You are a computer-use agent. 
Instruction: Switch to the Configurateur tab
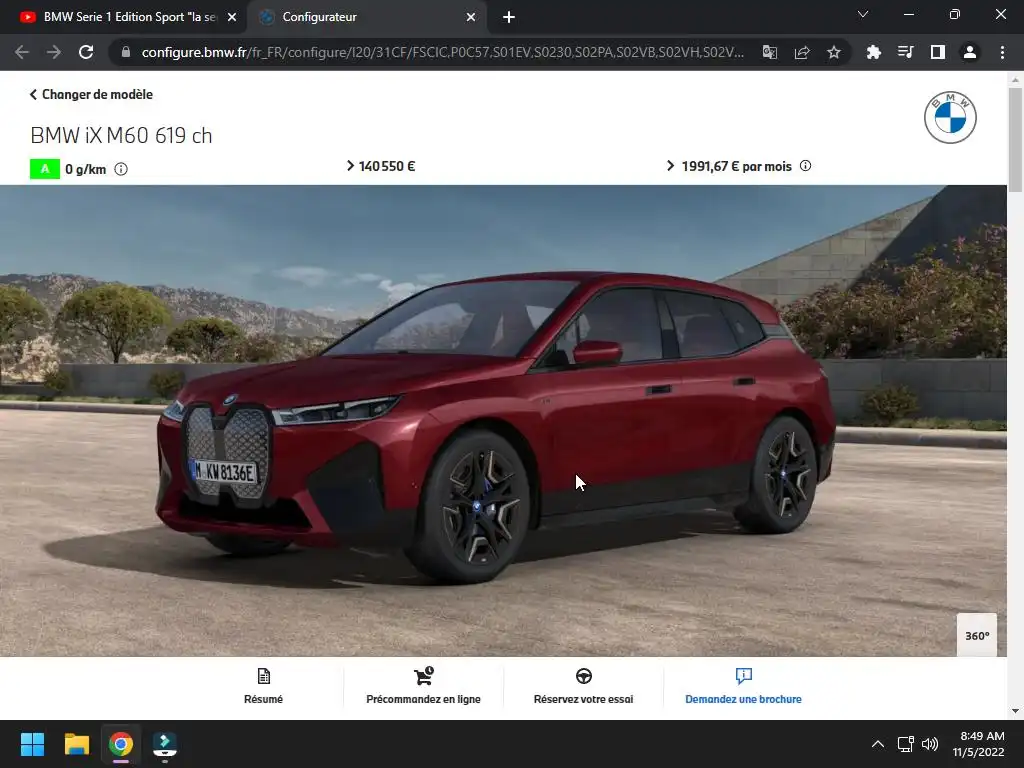tap(366, 17)
